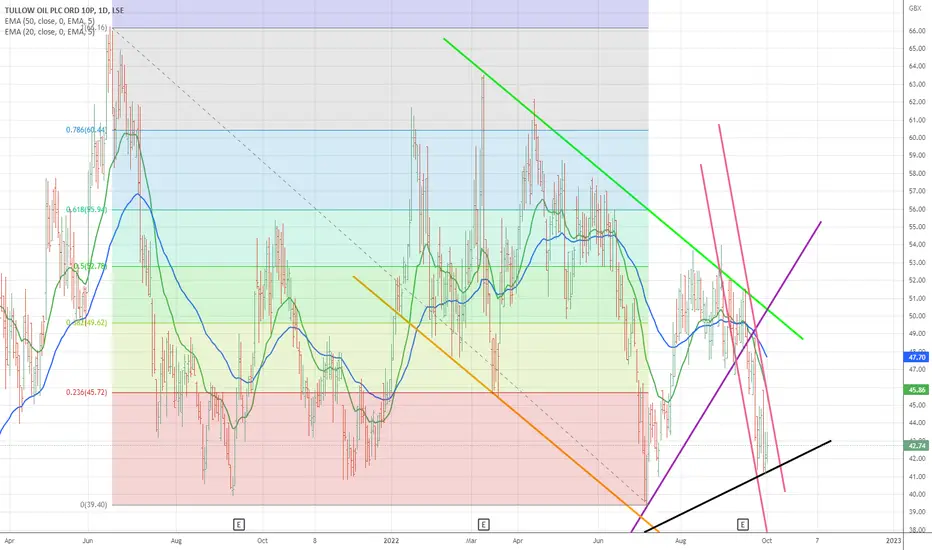Click the GBX currency label
This screenshot has width=932, height=550.
[x=915, y=8]
